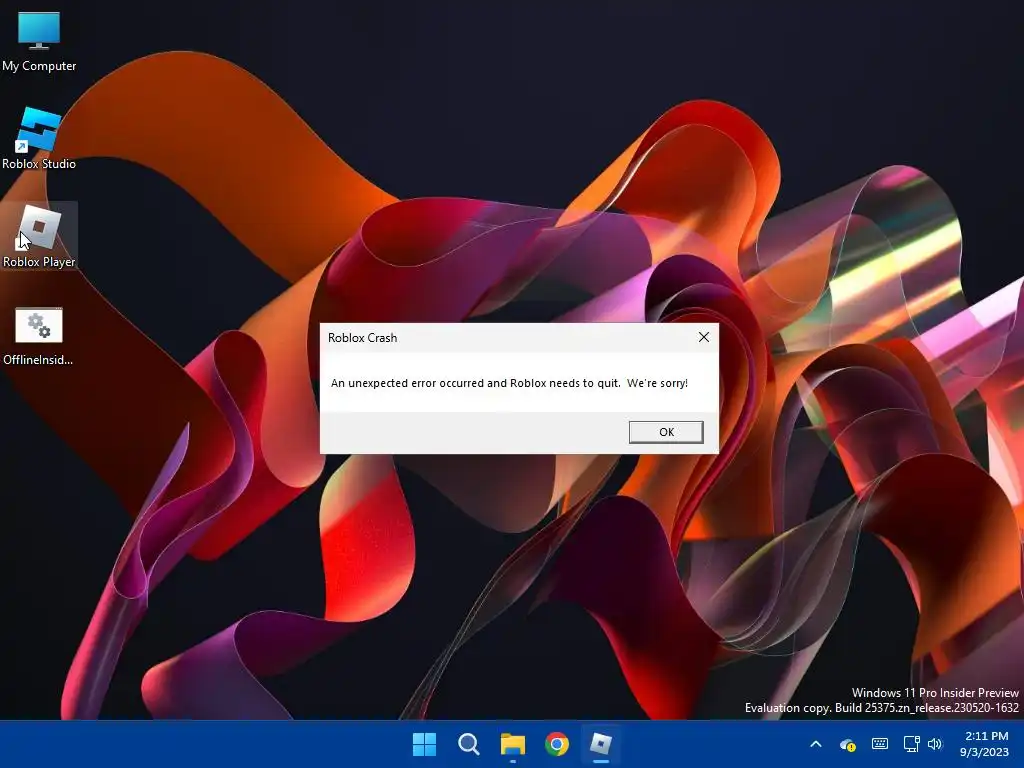Open the volume speaker icon
The height and width of the screenshot is (768, 1024).
pyautogui.click(x=935, y=744)
